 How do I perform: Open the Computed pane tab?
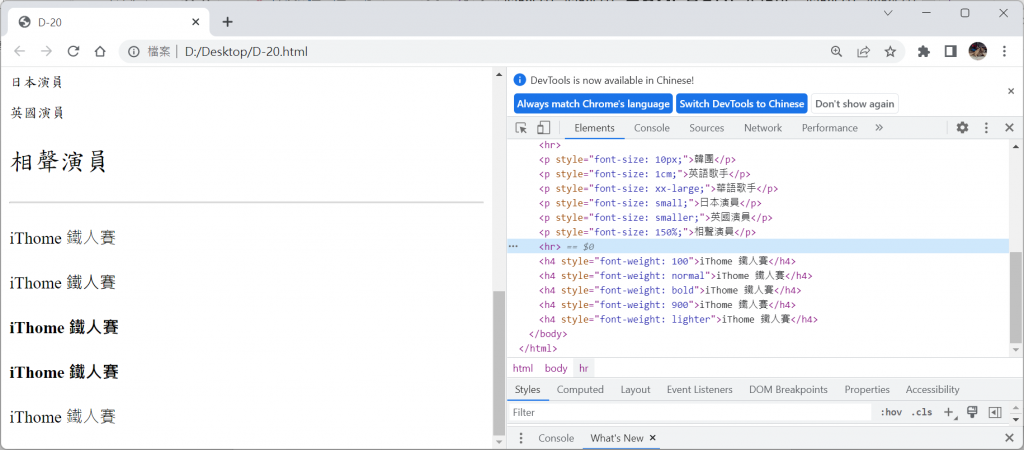point(580,390)
